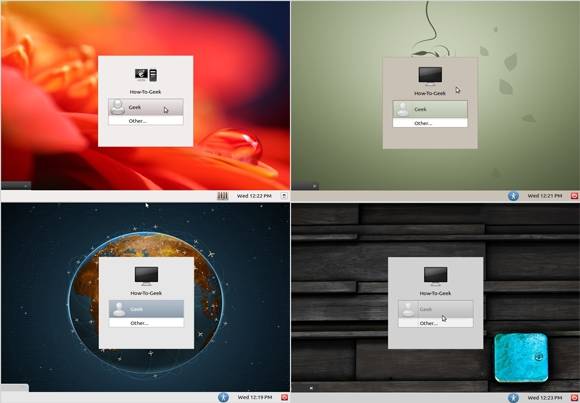The width and height of the screenshot is (580, 403).
Task: Select Geek user on red flower login screen
Action: (x=146, y=107)
